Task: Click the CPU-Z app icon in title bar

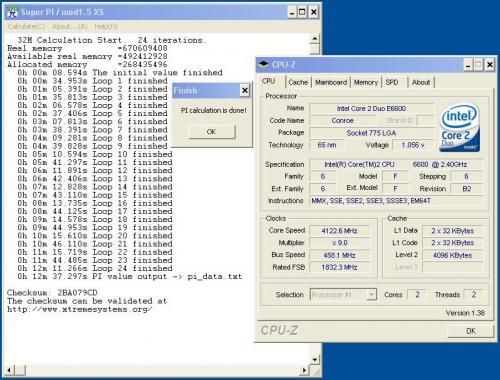Action: (264, 64)
